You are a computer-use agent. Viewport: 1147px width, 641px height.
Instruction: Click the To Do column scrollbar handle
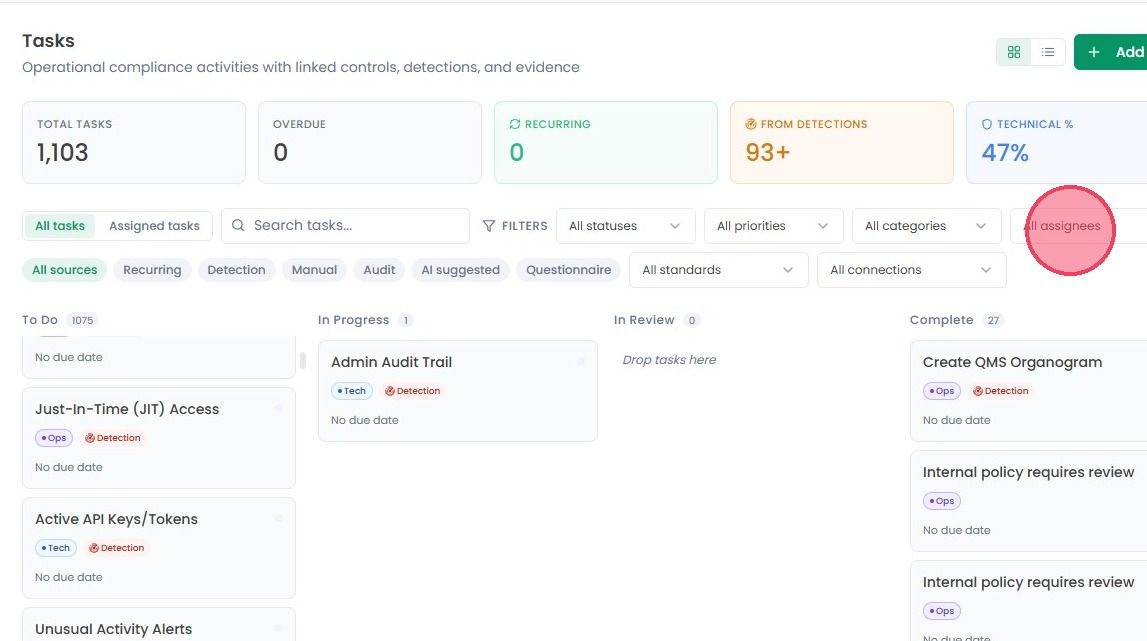[303, 360]
